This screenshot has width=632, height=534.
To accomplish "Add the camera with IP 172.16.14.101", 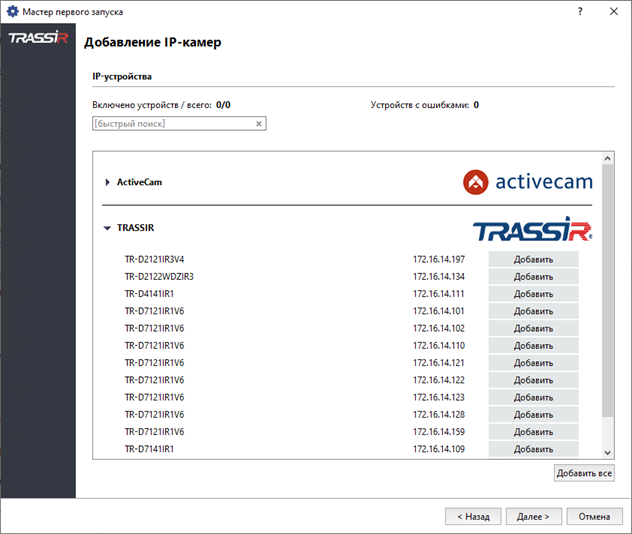I will (533, 311).
